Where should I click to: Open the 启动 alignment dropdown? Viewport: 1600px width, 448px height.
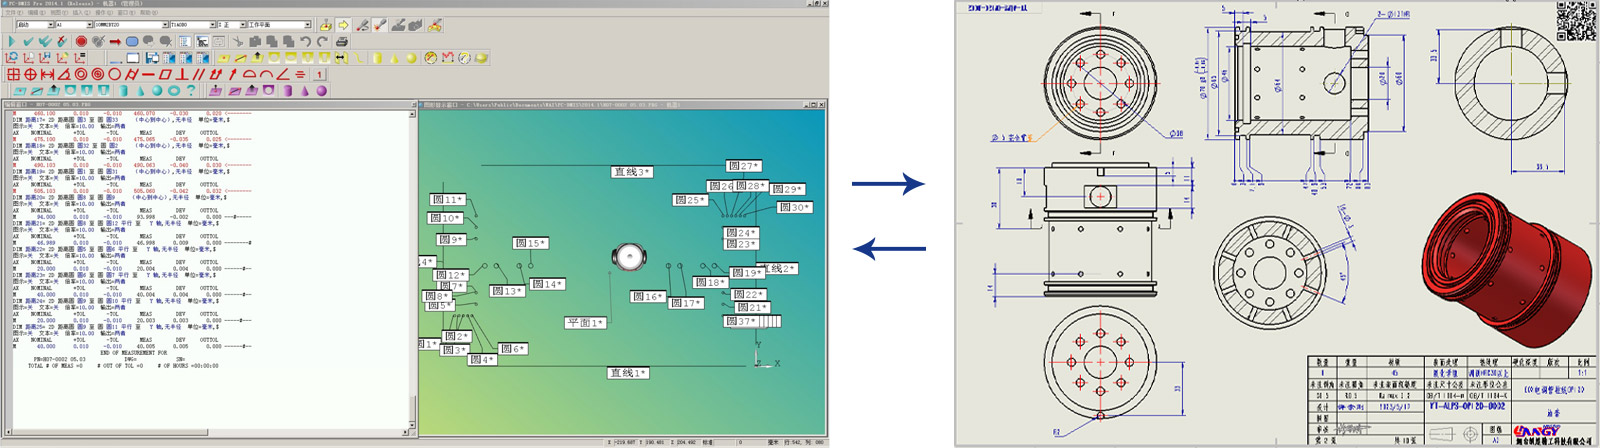click(x=50, y=25)
